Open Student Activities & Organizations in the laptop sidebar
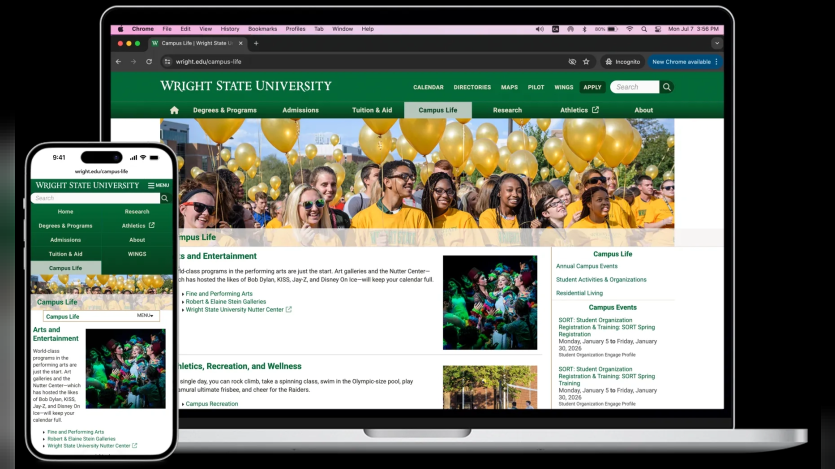835x469 pixels. tap(601, 279)
